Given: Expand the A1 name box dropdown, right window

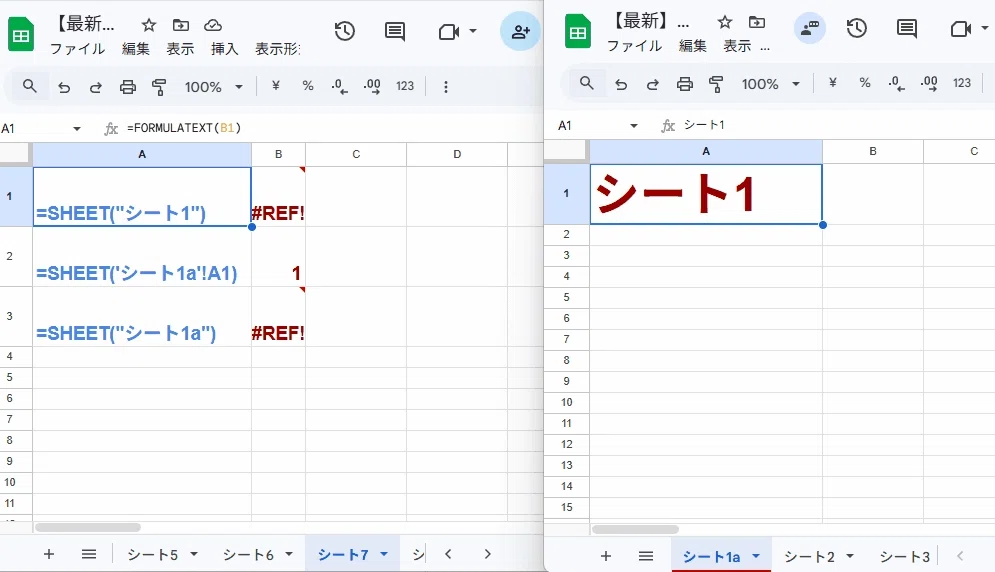Looking at the screenshot, I should point(633,126).
